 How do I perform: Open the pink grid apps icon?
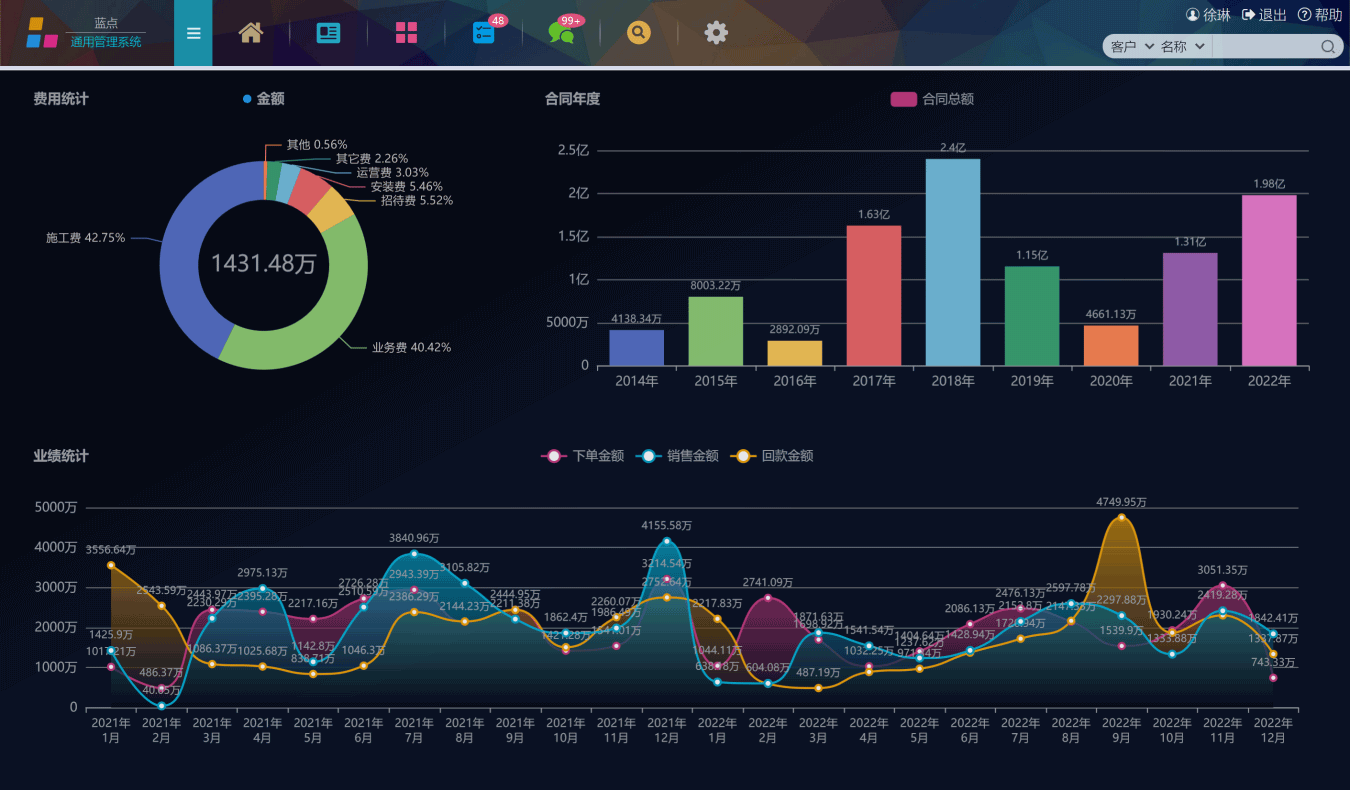pyautogui.click(x=406, y=33)
